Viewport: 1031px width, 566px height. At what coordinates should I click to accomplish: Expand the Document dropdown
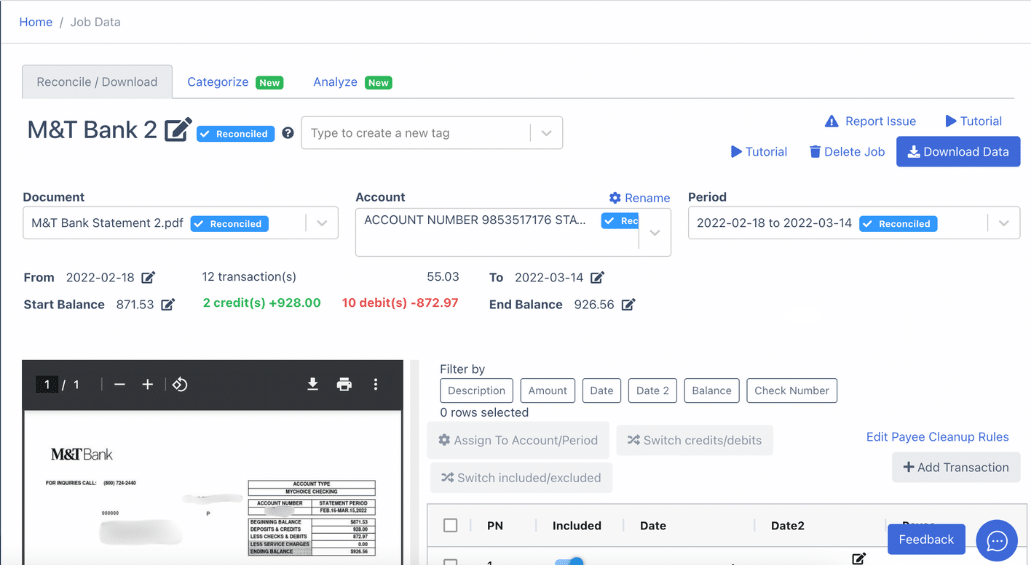322,223
